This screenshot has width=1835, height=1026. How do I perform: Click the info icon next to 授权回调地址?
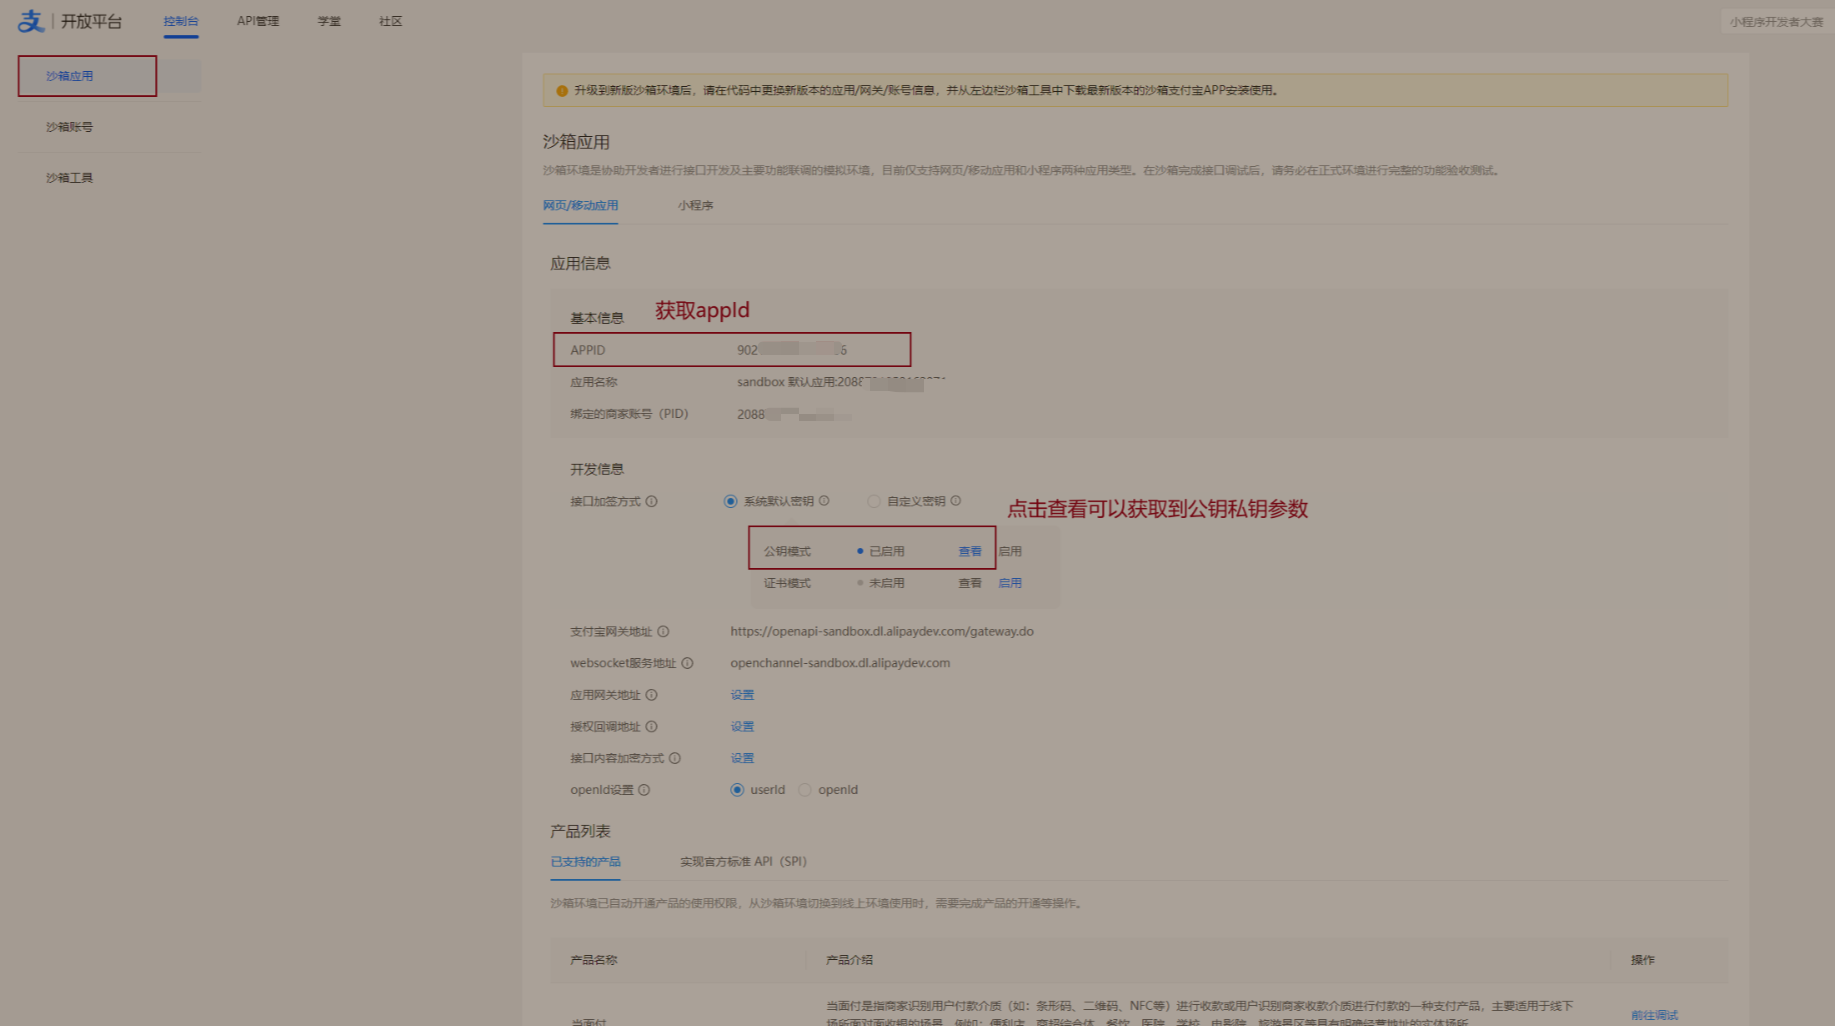[x=651, y=727]
